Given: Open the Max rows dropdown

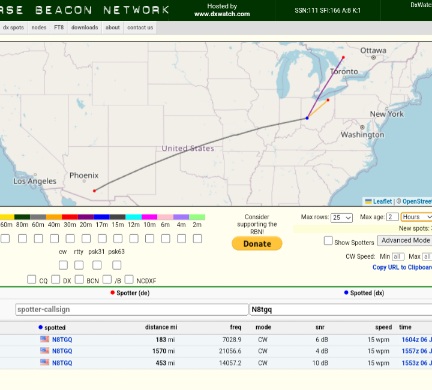Looking at the screenshot, I should click(342, 218).
